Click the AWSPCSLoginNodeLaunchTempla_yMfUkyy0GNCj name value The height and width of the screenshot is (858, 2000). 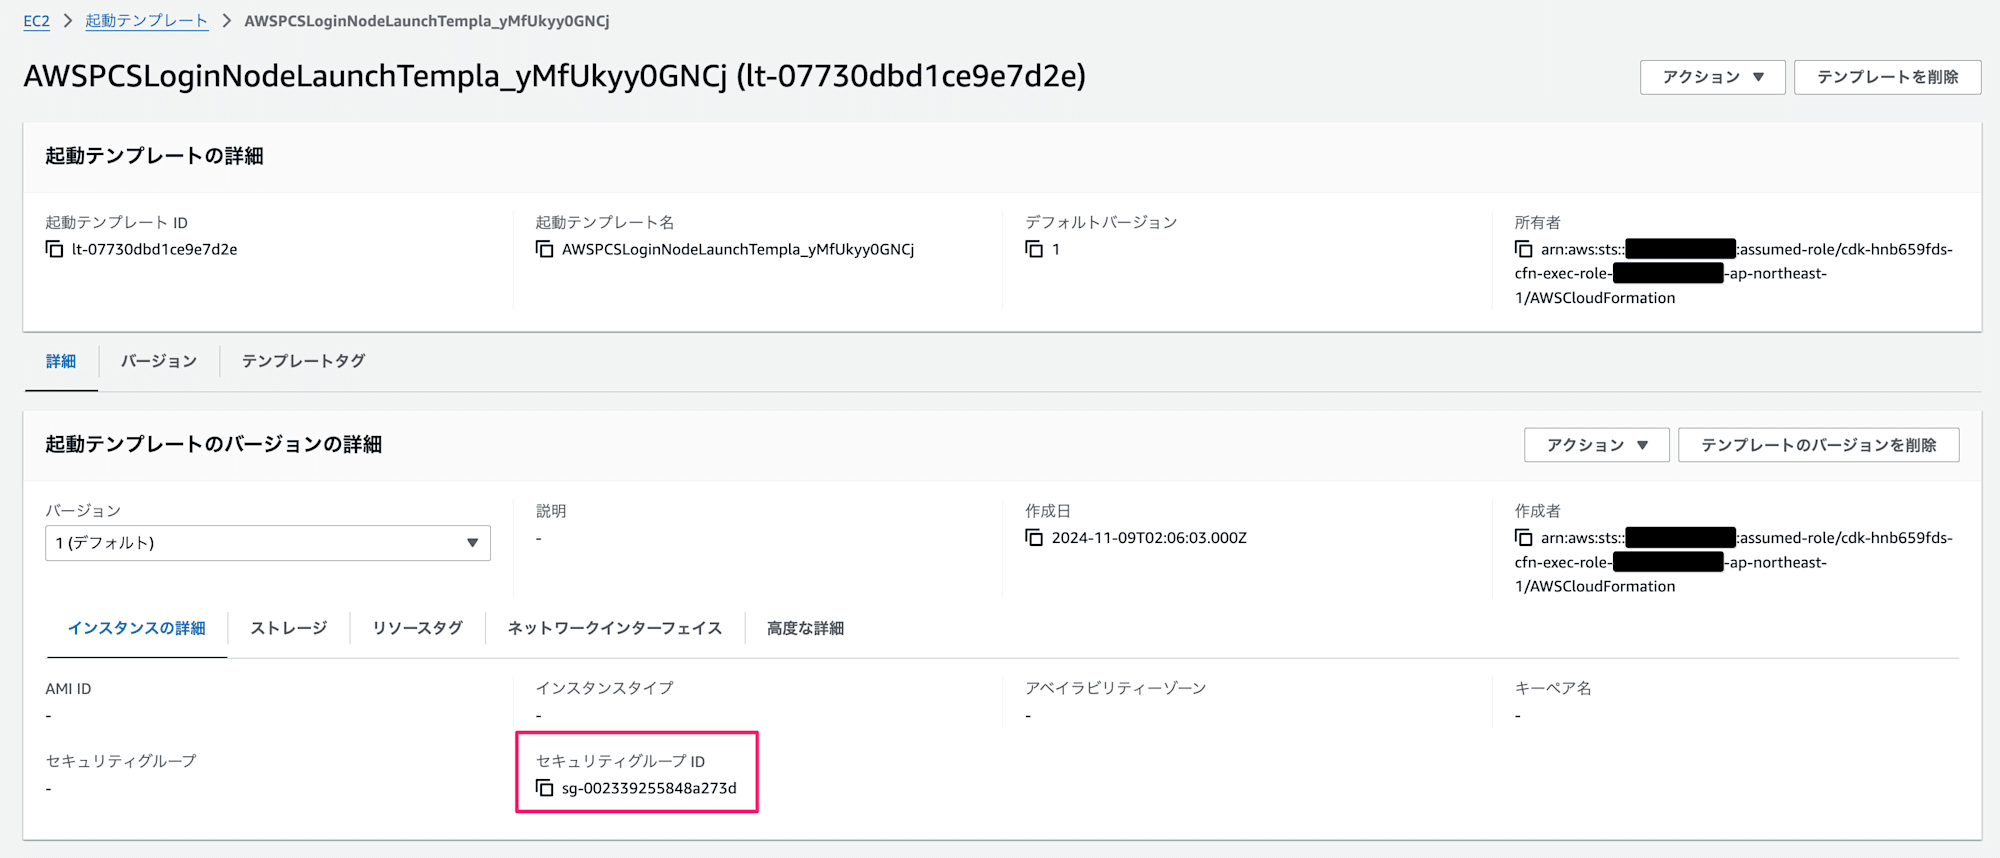pyautogui.click(x=738, y=249)
